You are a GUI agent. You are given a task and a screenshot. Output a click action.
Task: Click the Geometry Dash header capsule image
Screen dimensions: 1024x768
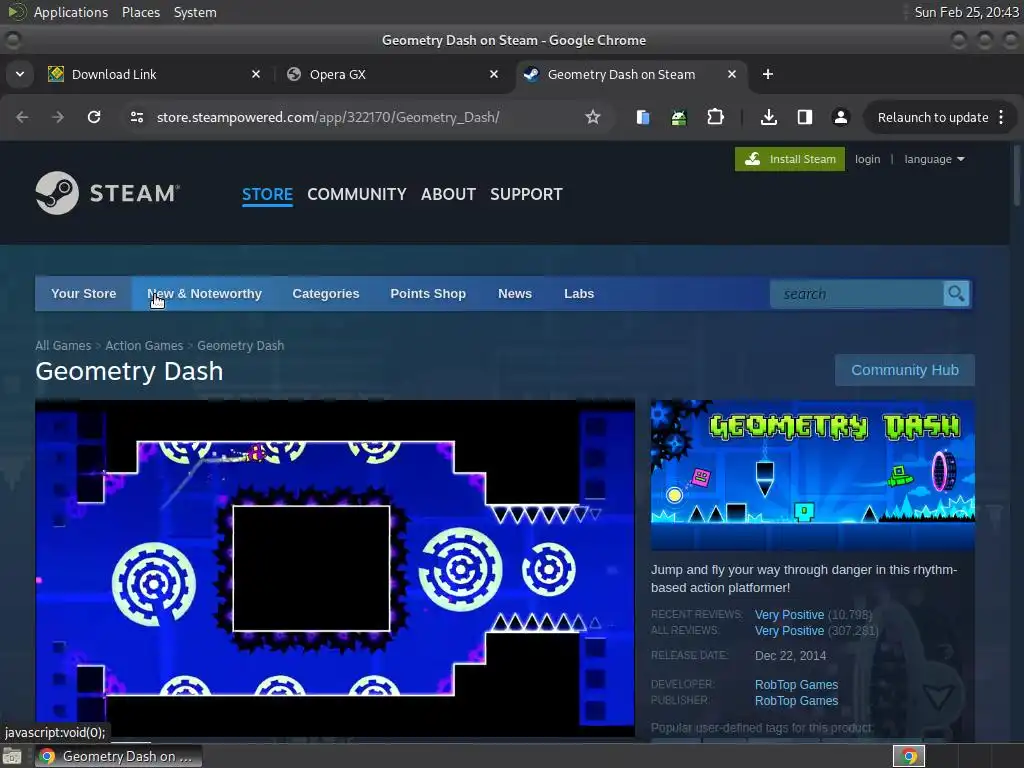pyautogui.click(x=812, y=475)
